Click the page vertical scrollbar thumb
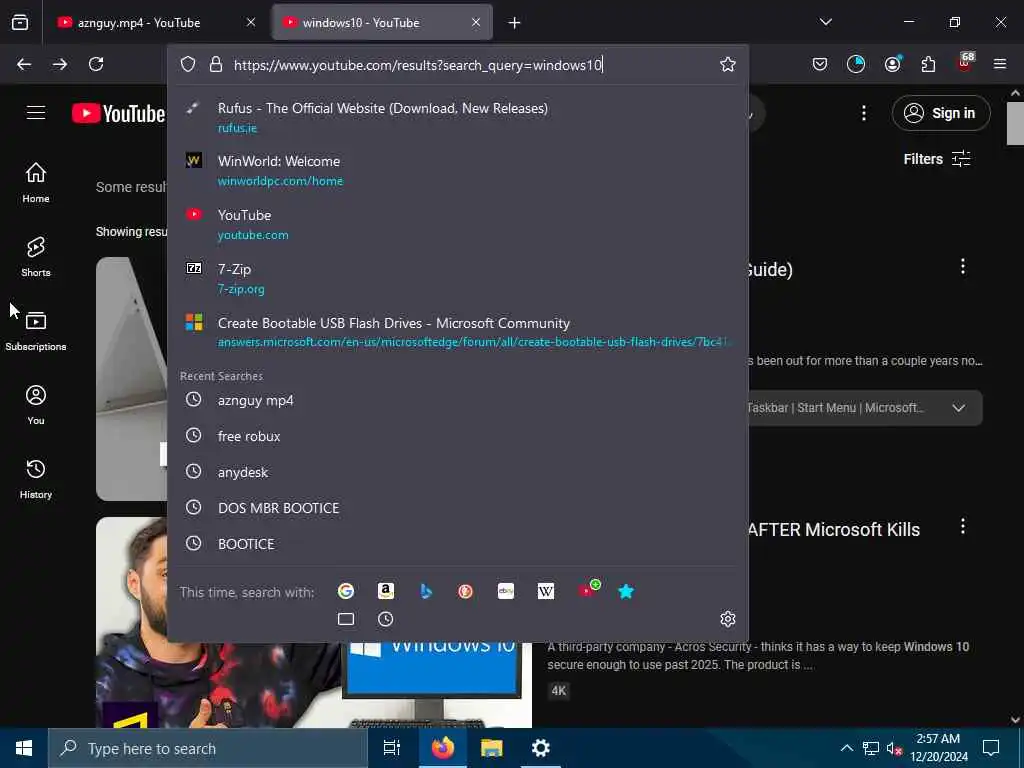The image size is (1024, 768). point(1015,123)
